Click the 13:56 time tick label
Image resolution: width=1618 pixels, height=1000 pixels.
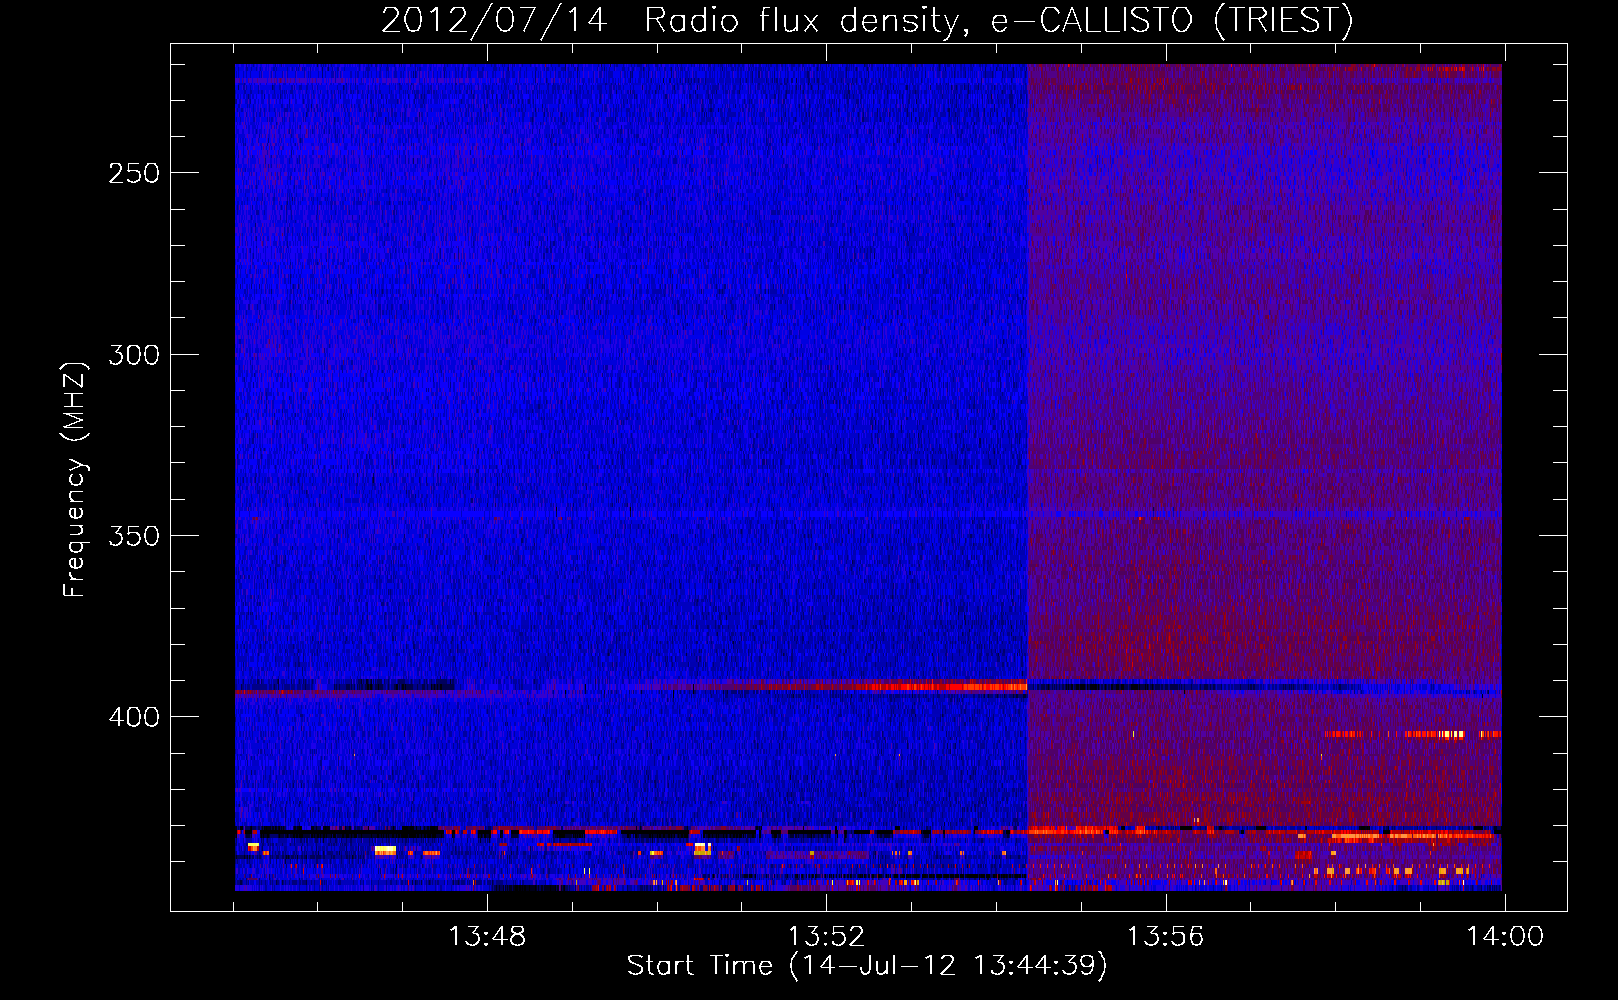[1165, 937]
